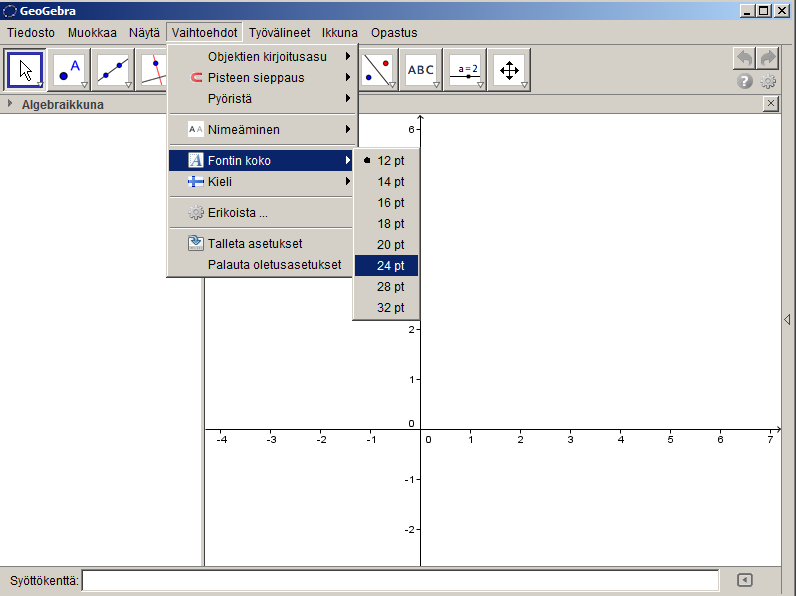Image resolution: width=796 pixels, height=596 pixels.
Task: Open dropdown arrow of slider tool
Action: coord(480,85)
